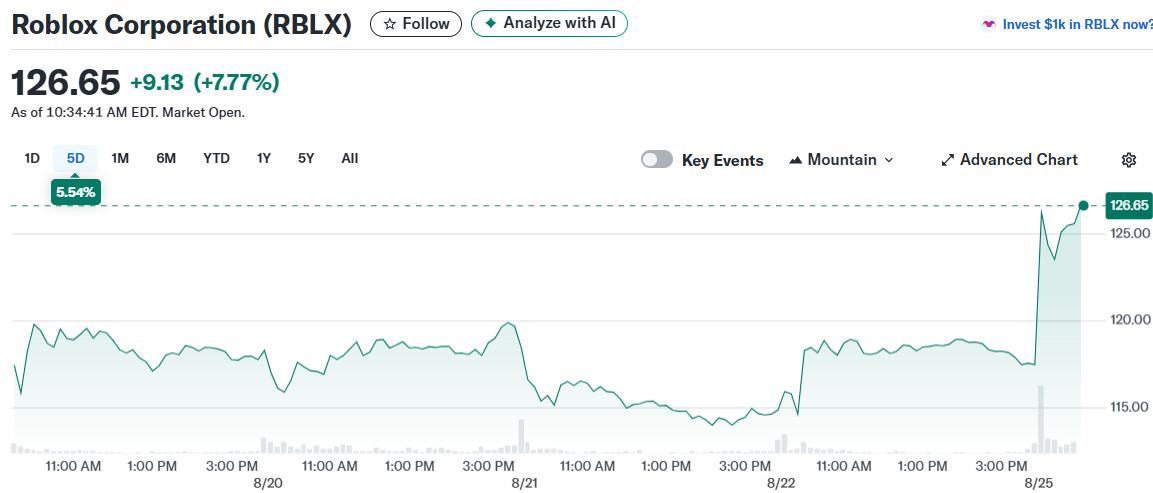The width and height of the screenshot is (1153, 493).
Task: Select the 5D range tab
Action: tap(76, 158)
